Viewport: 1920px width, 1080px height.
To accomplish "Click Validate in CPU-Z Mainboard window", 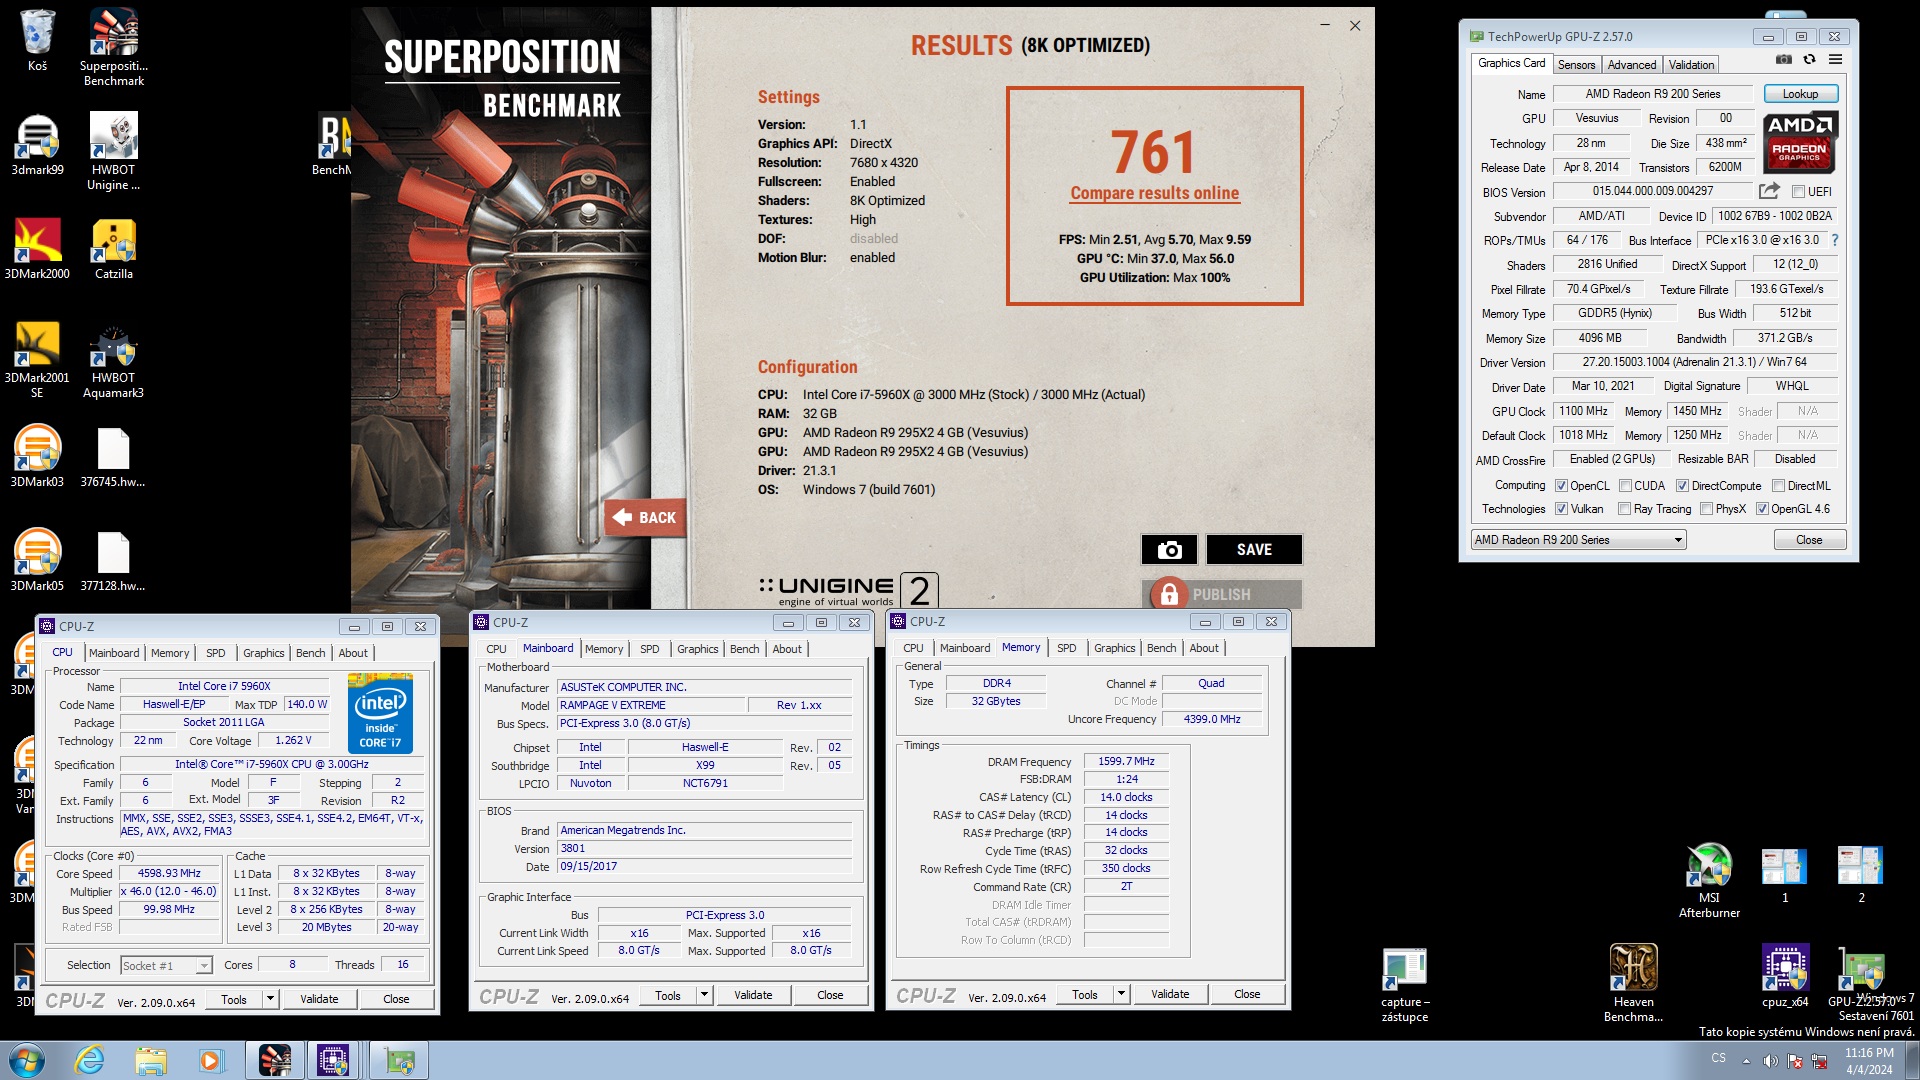I will pyautogui.click(x=752, y=995).
